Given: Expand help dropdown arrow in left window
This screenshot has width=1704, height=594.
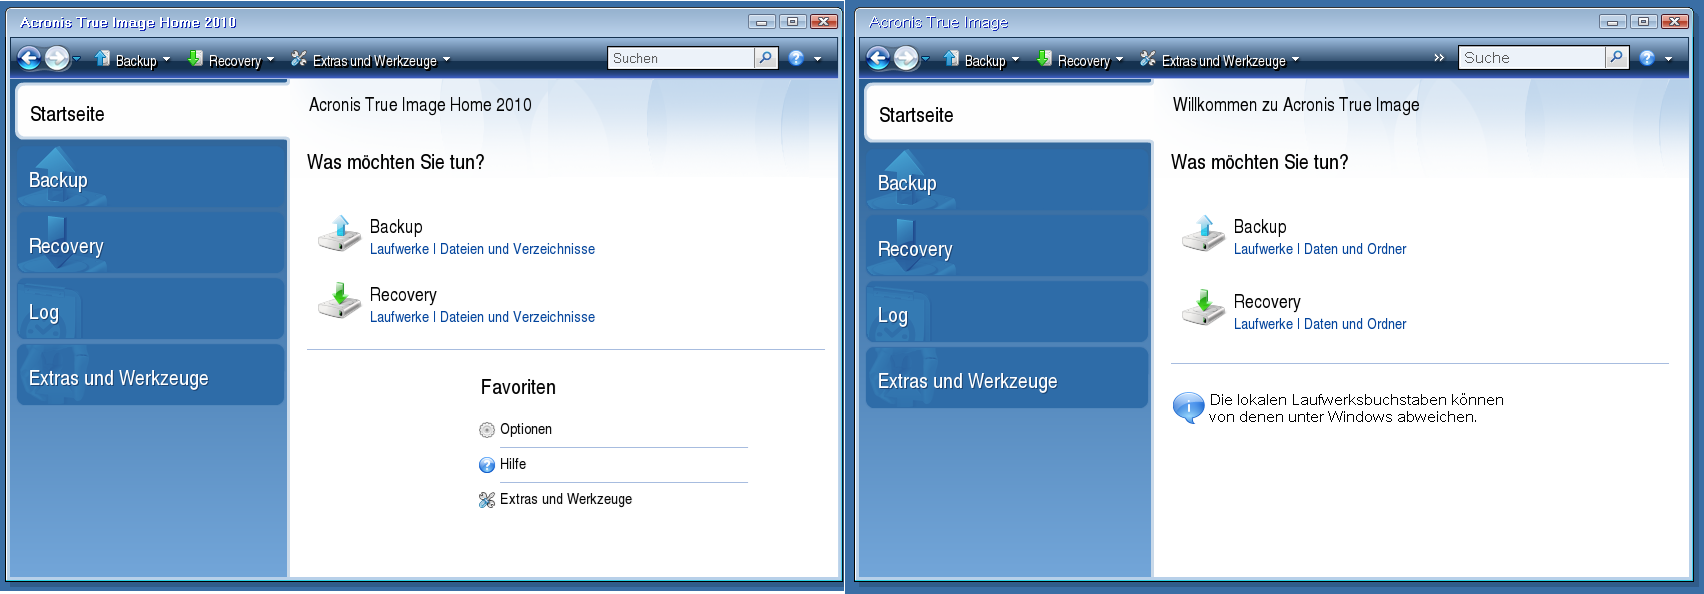Looking at the screenshot, I should [x=817, y=59].
